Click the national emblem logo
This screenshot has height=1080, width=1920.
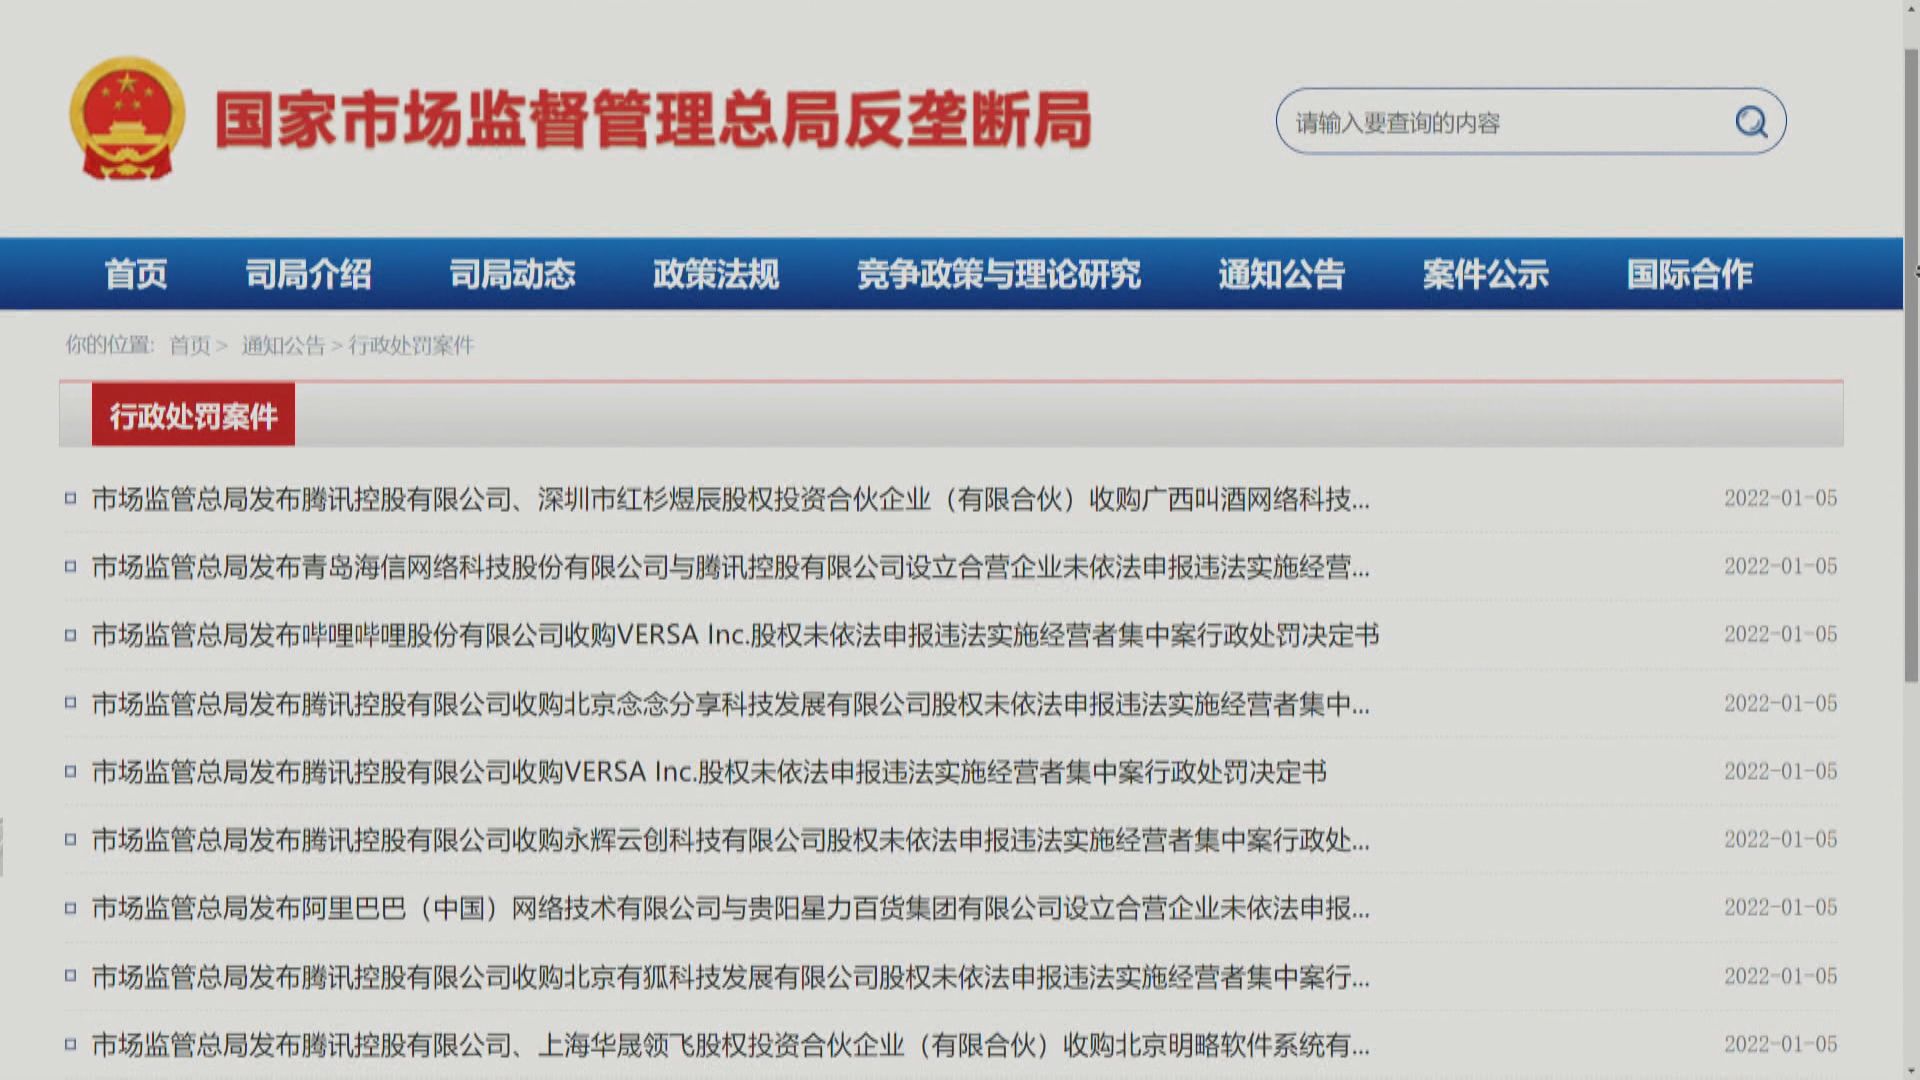tap(127, 118)
